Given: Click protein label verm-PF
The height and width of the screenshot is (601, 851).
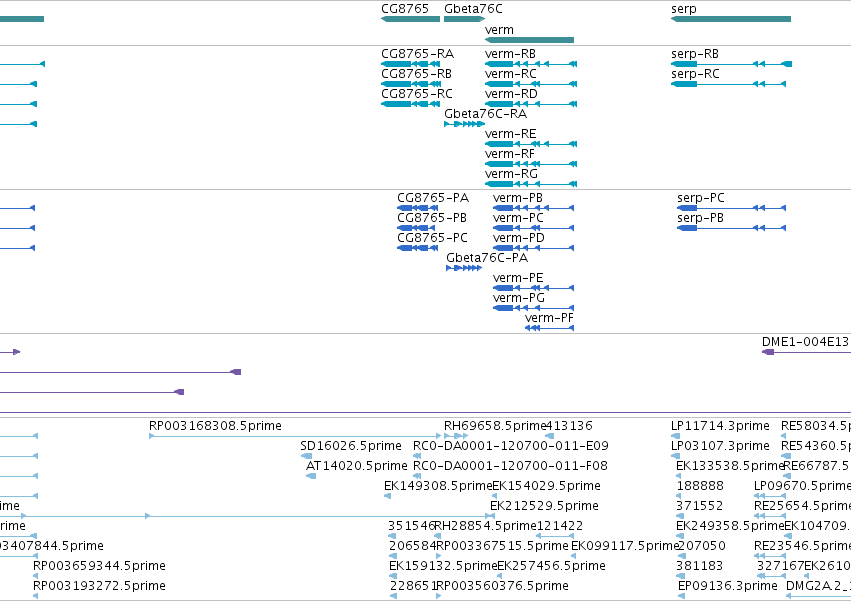Looking at the screenshot, I should pos(549,318).
